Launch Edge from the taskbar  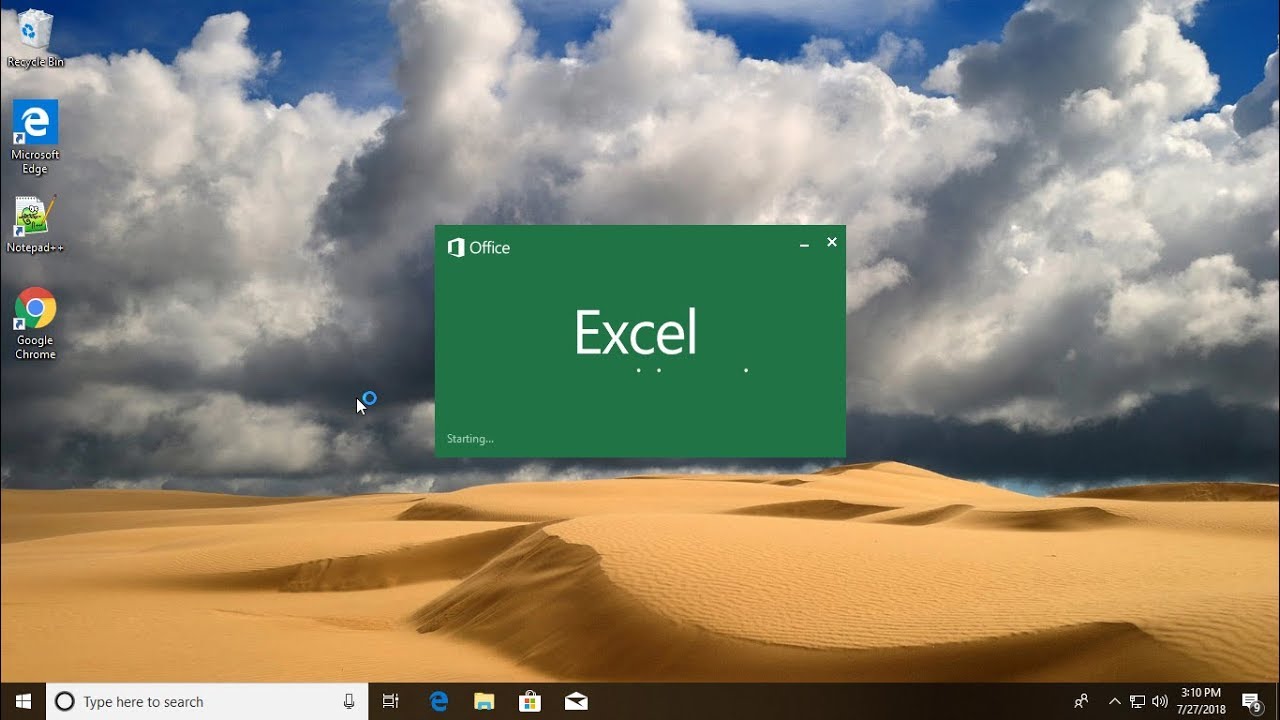(x=439, y=702)
